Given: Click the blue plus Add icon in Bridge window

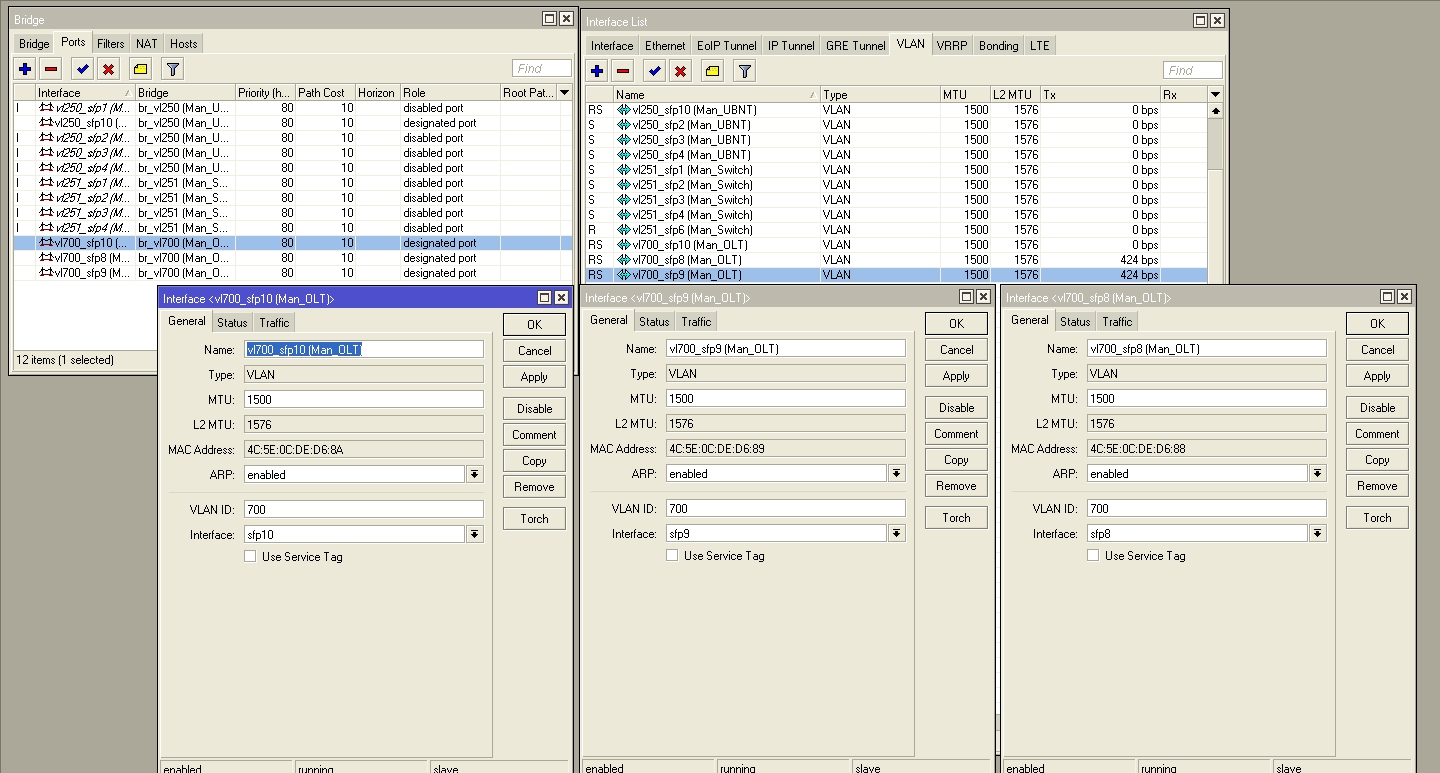Looking at the screenshot, I should pos(25,69).
